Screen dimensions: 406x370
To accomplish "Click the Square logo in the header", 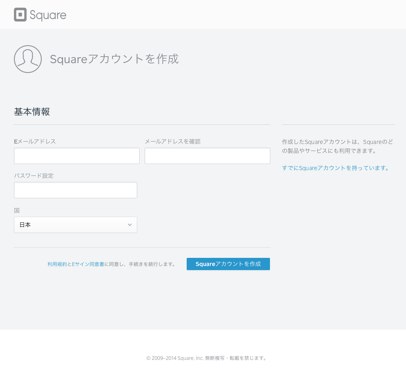I will pyautogui.click(x=40, y=15).
